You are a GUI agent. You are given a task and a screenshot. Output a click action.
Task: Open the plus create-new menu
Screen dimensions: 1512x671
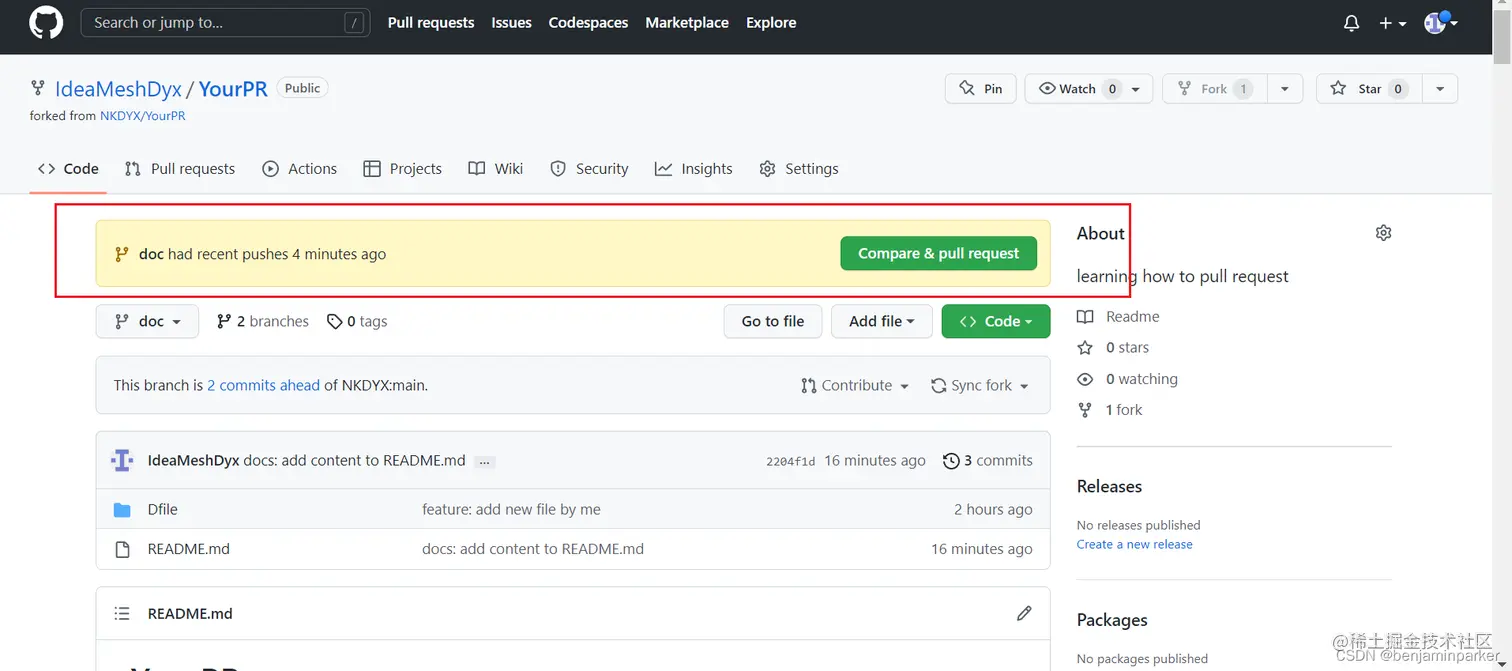coord(1392,22)
